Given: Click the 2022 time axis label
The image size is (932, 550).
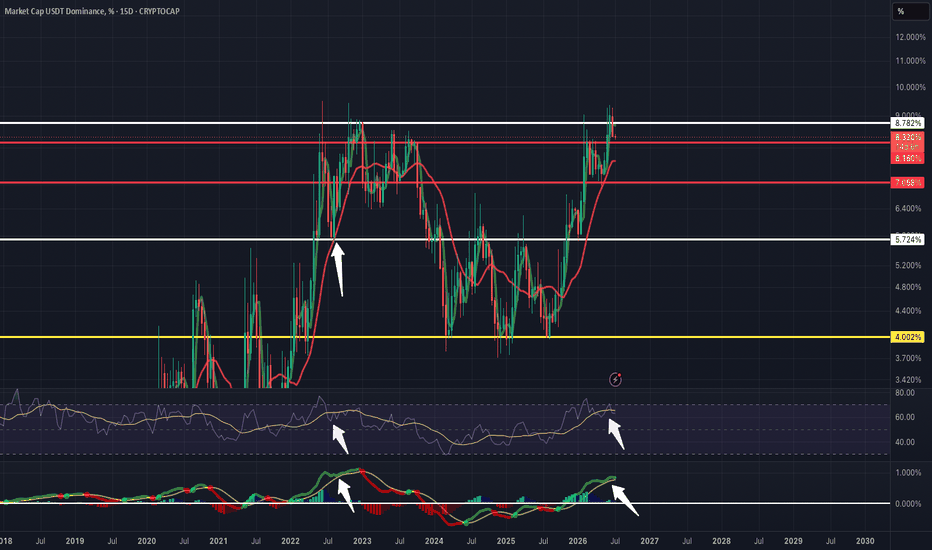Looking at the screenshot, I should point(291,541).
